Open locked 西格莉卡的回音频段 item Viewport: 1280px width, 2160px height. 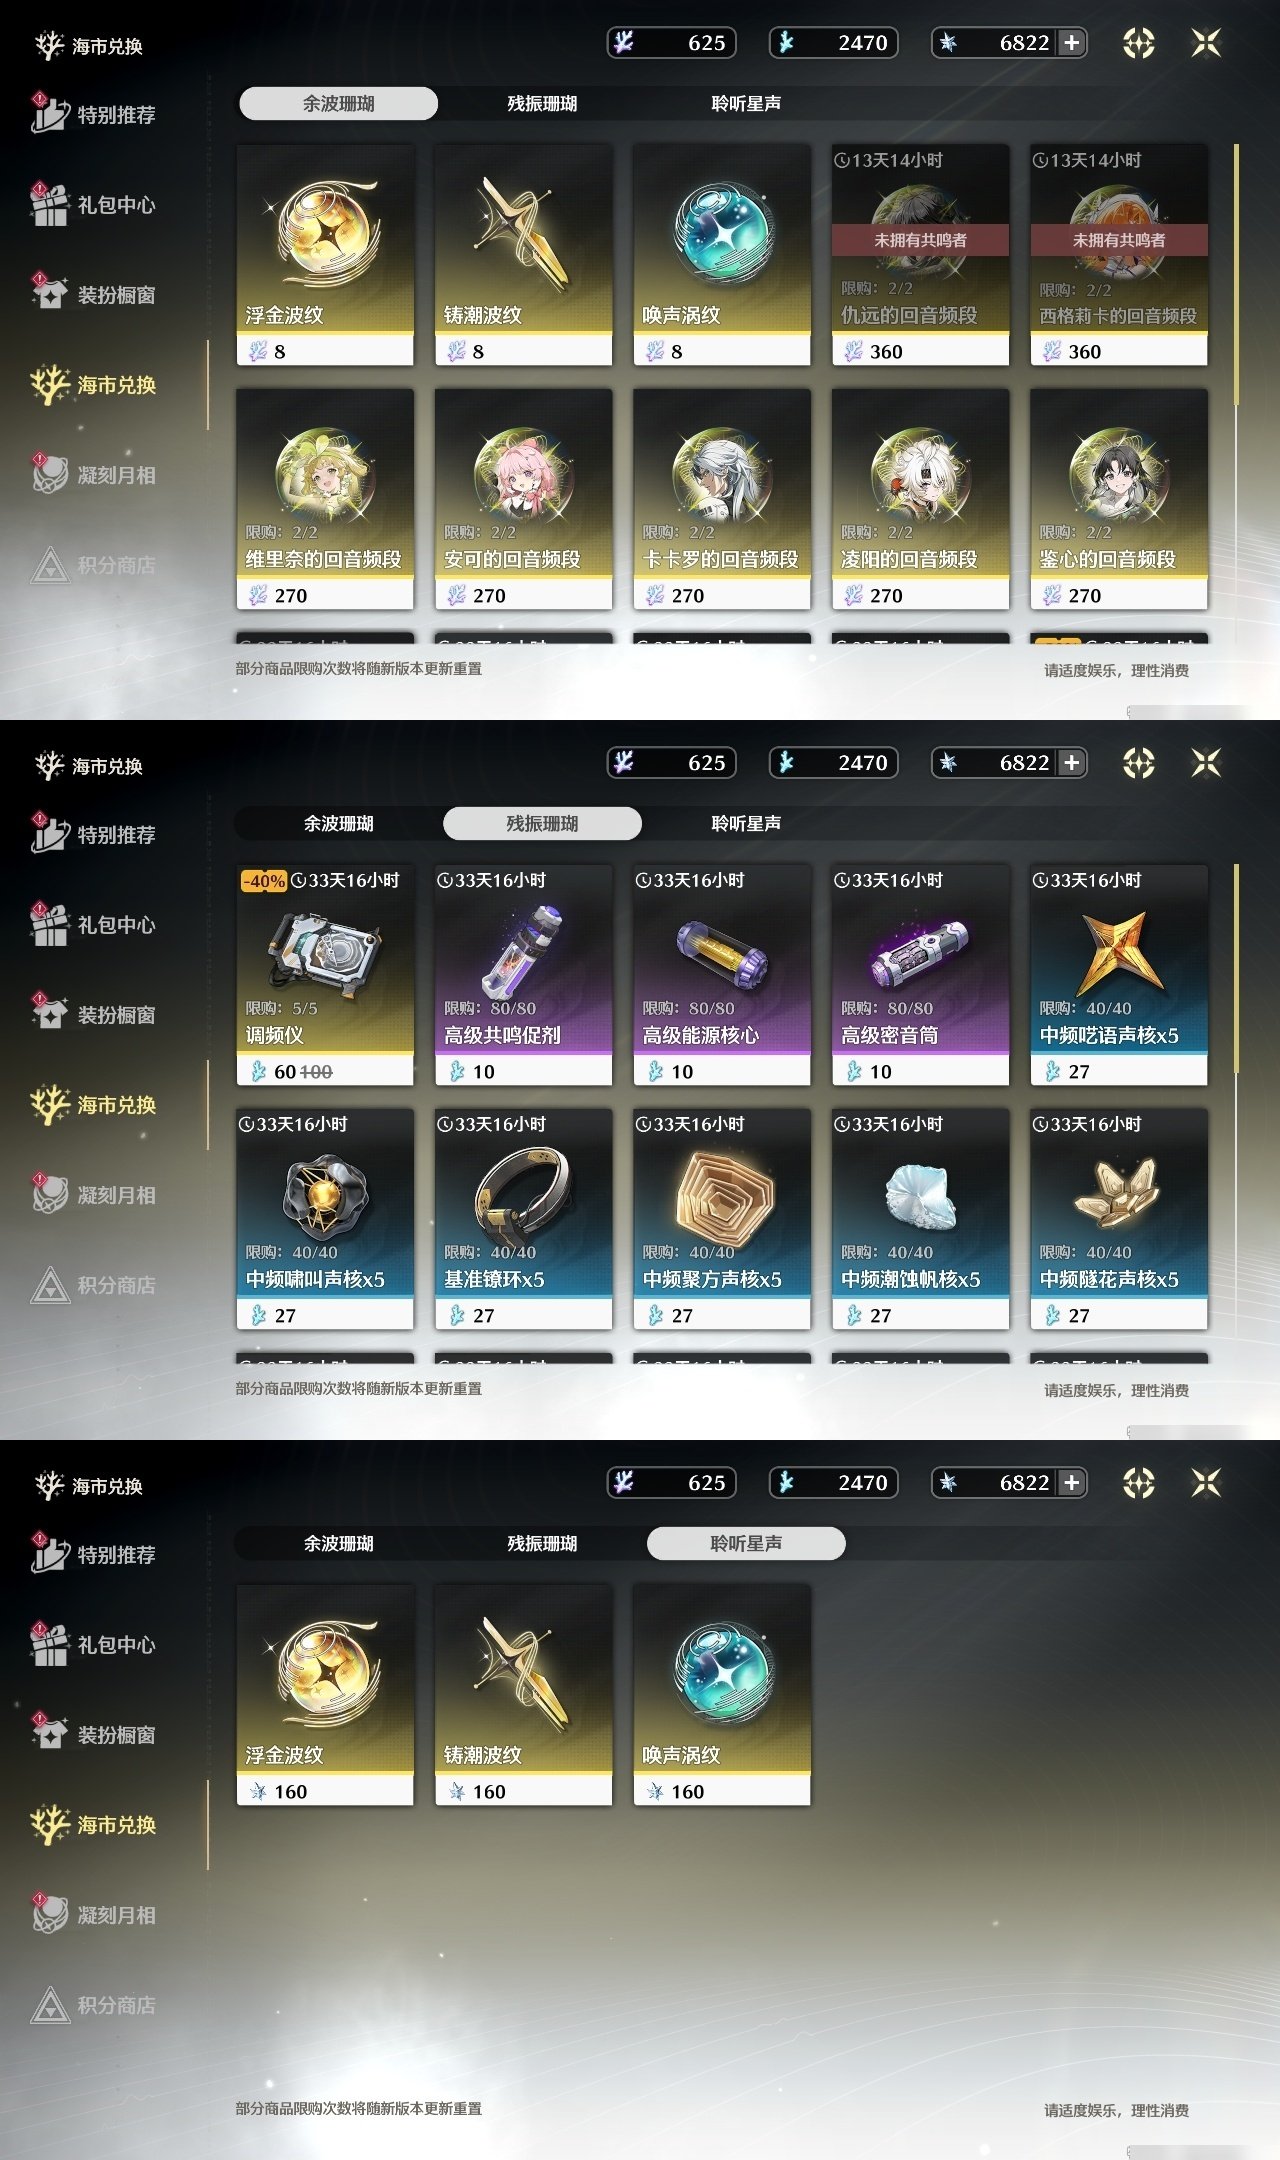[x=1119, y=255]
